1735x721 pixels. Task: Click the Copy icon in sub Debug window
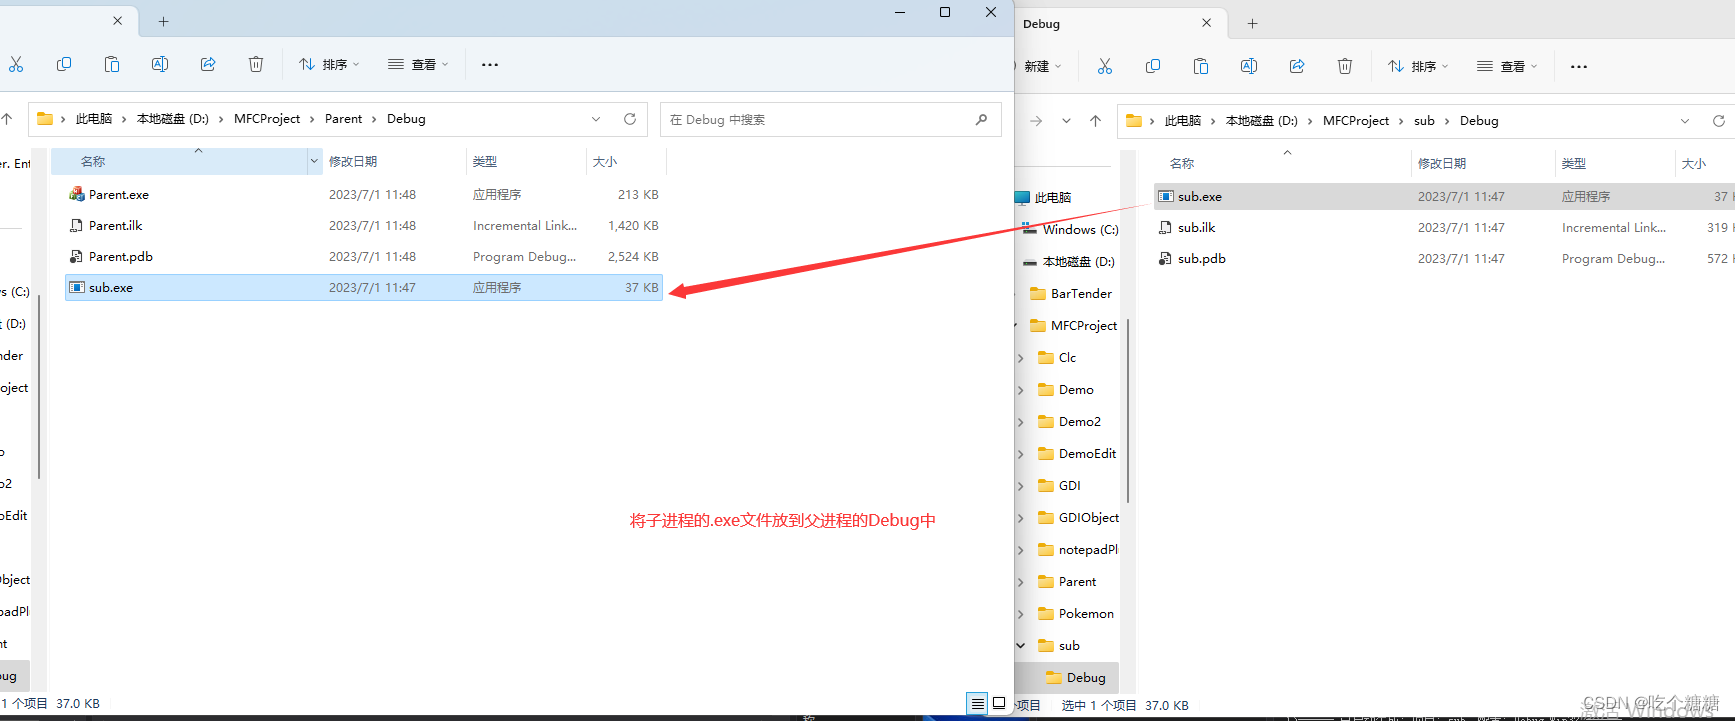(x=1153, y=66)
